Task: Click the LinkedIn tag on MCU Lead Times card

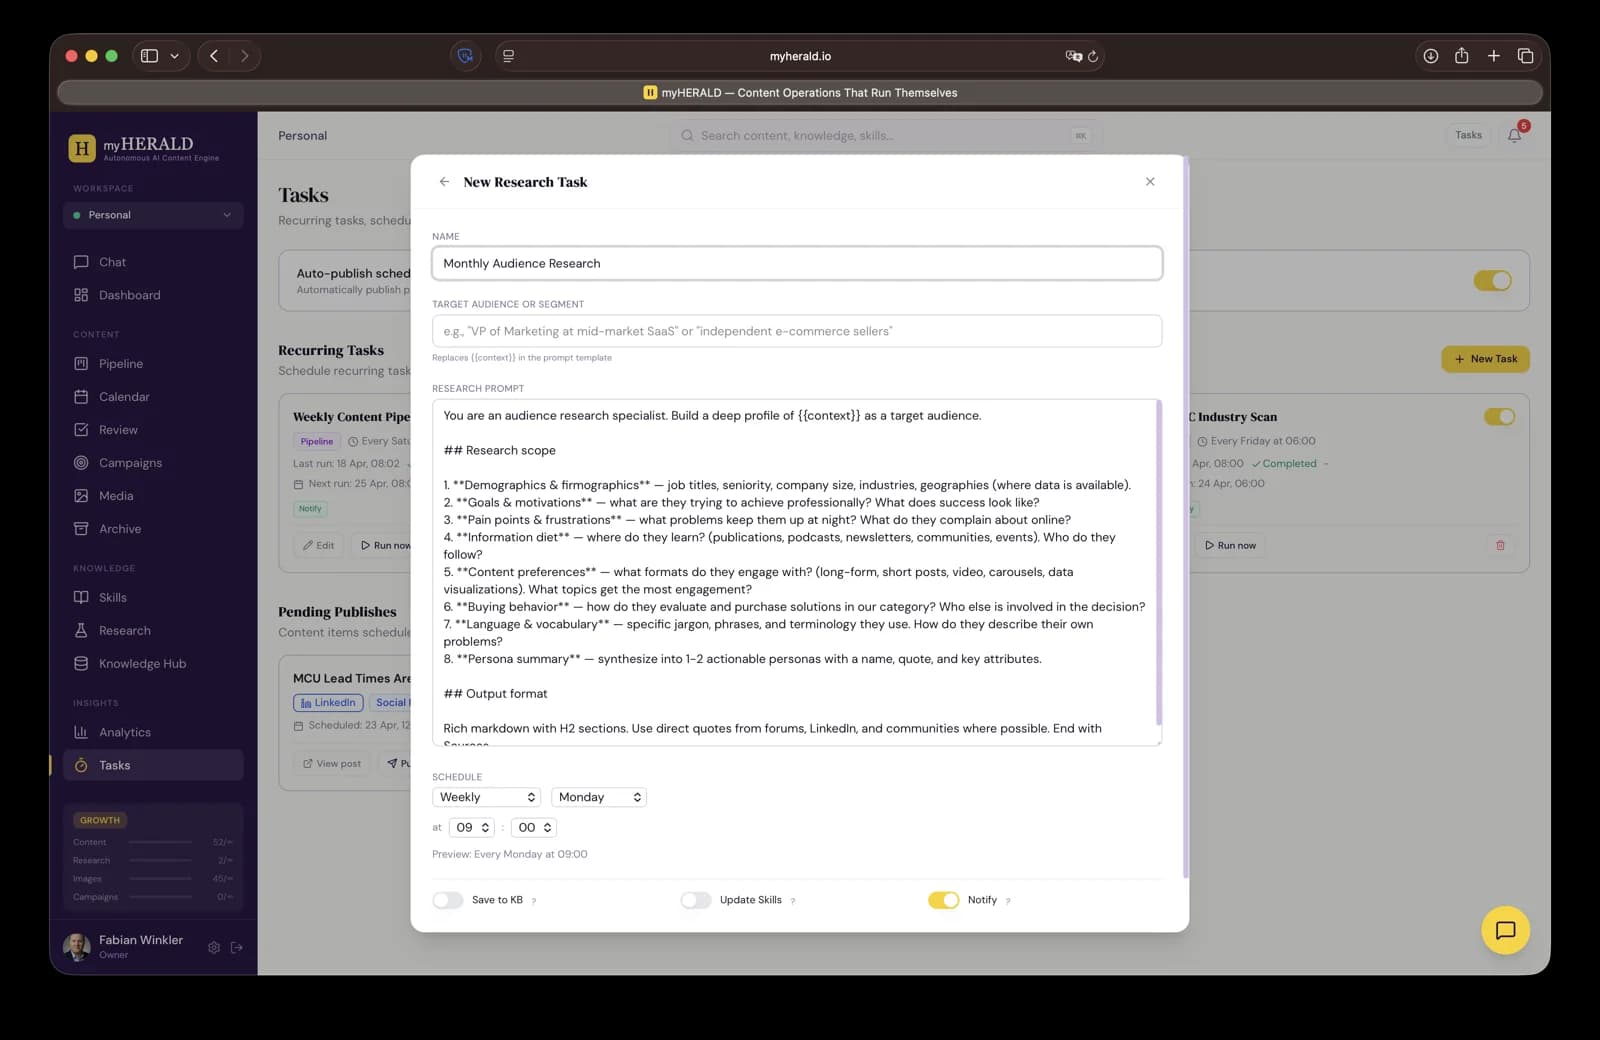Action: pyautogui.click(x=328, y=703)
